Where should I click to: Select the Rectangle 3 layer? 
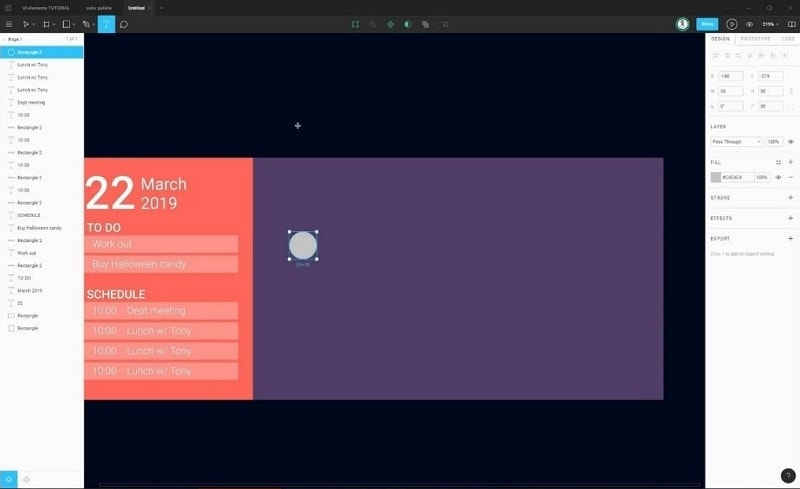click(42, 52)
